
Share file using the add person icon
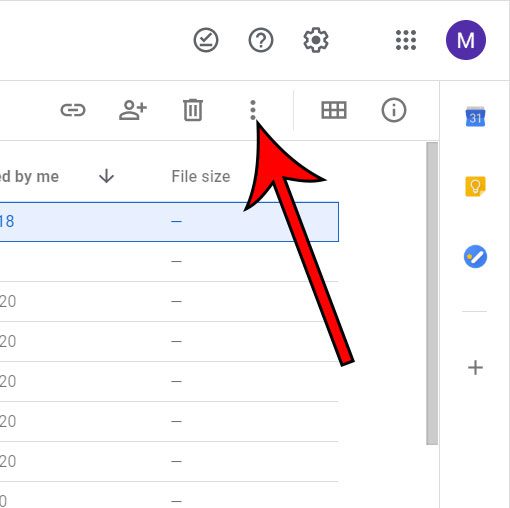pyautogui.click(x=133, y=110)
